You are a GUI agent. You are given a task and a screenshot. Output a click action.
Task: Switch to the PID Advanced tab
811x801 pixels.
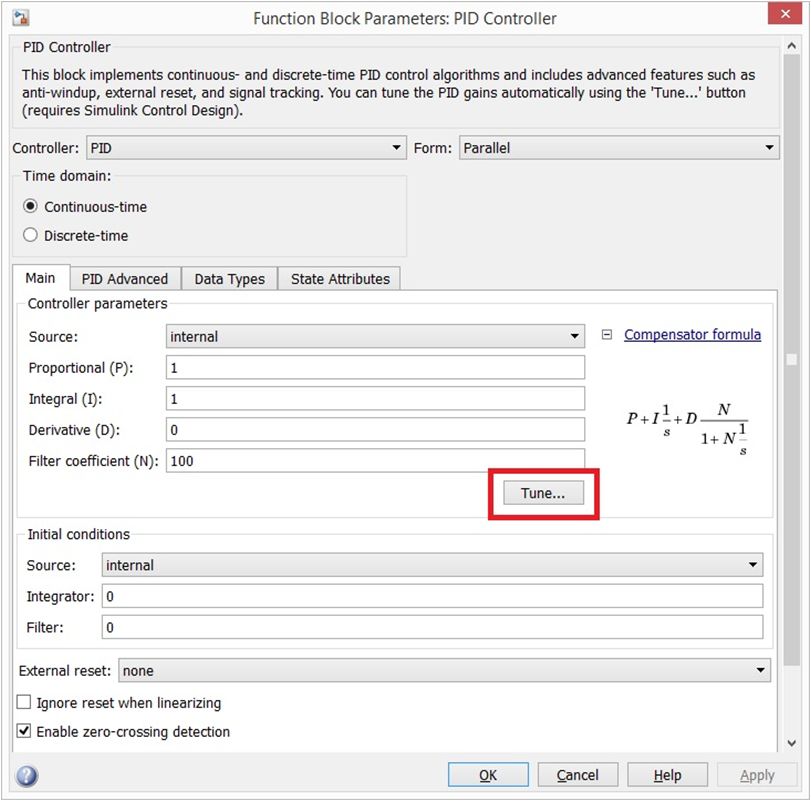125,279
